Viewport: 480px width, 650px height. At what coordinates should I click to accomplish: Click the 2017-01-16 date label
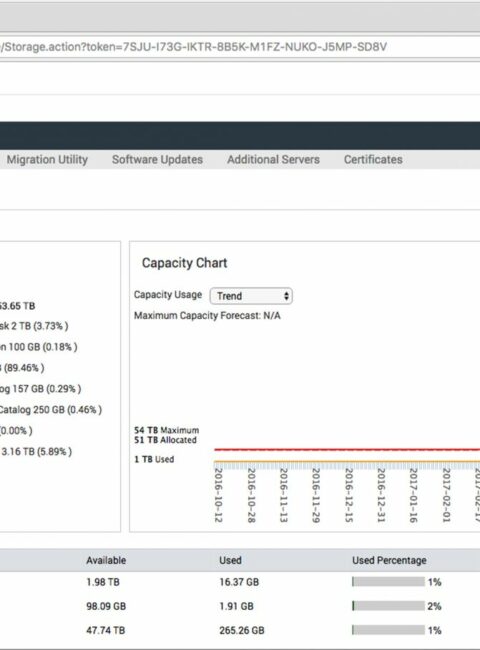[413, 495]
